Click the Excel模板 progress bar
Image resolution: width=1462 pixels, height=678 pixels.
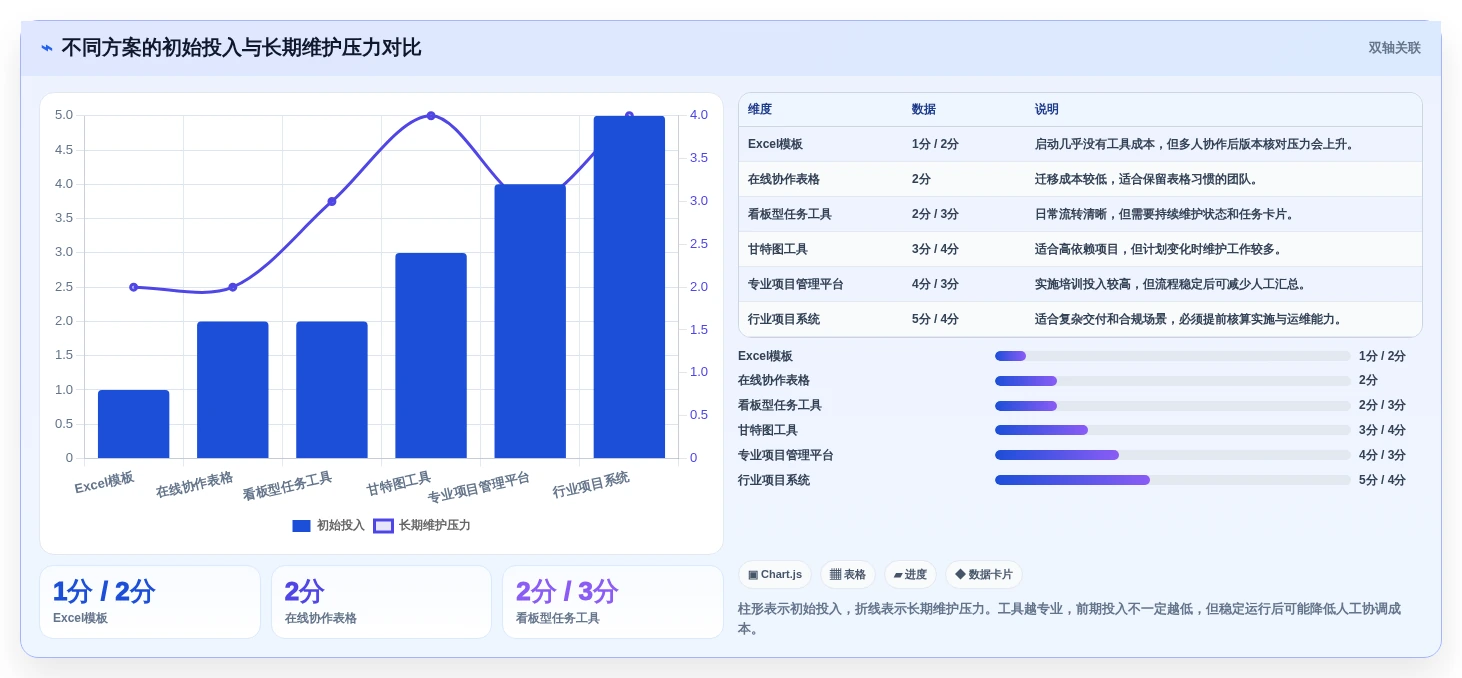pyautogui.click(x=1172, y=356)
